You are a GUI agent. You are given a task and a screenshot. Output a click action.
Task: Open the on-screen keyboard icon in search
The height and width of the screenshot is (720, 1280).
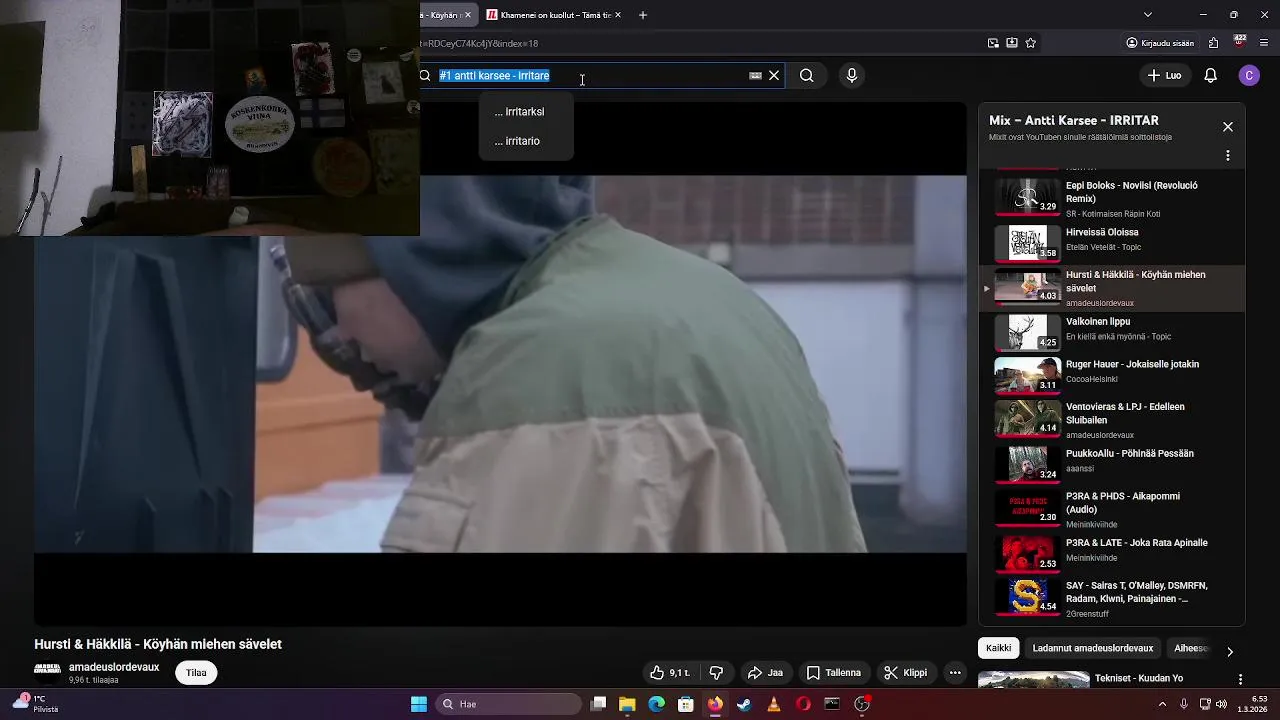755,76
